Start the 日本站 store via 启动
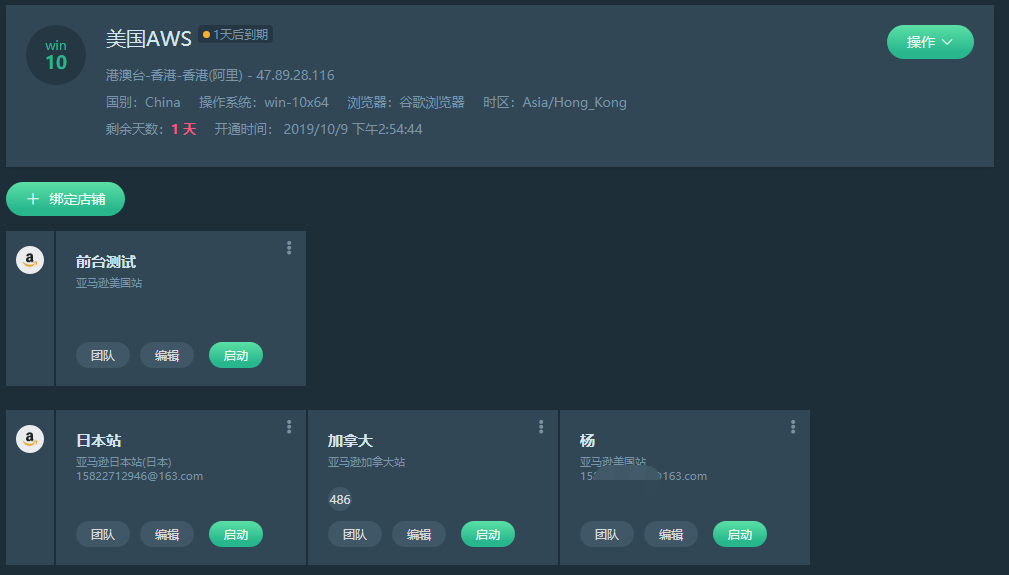The image size is (1009, 575). [236, 534]
